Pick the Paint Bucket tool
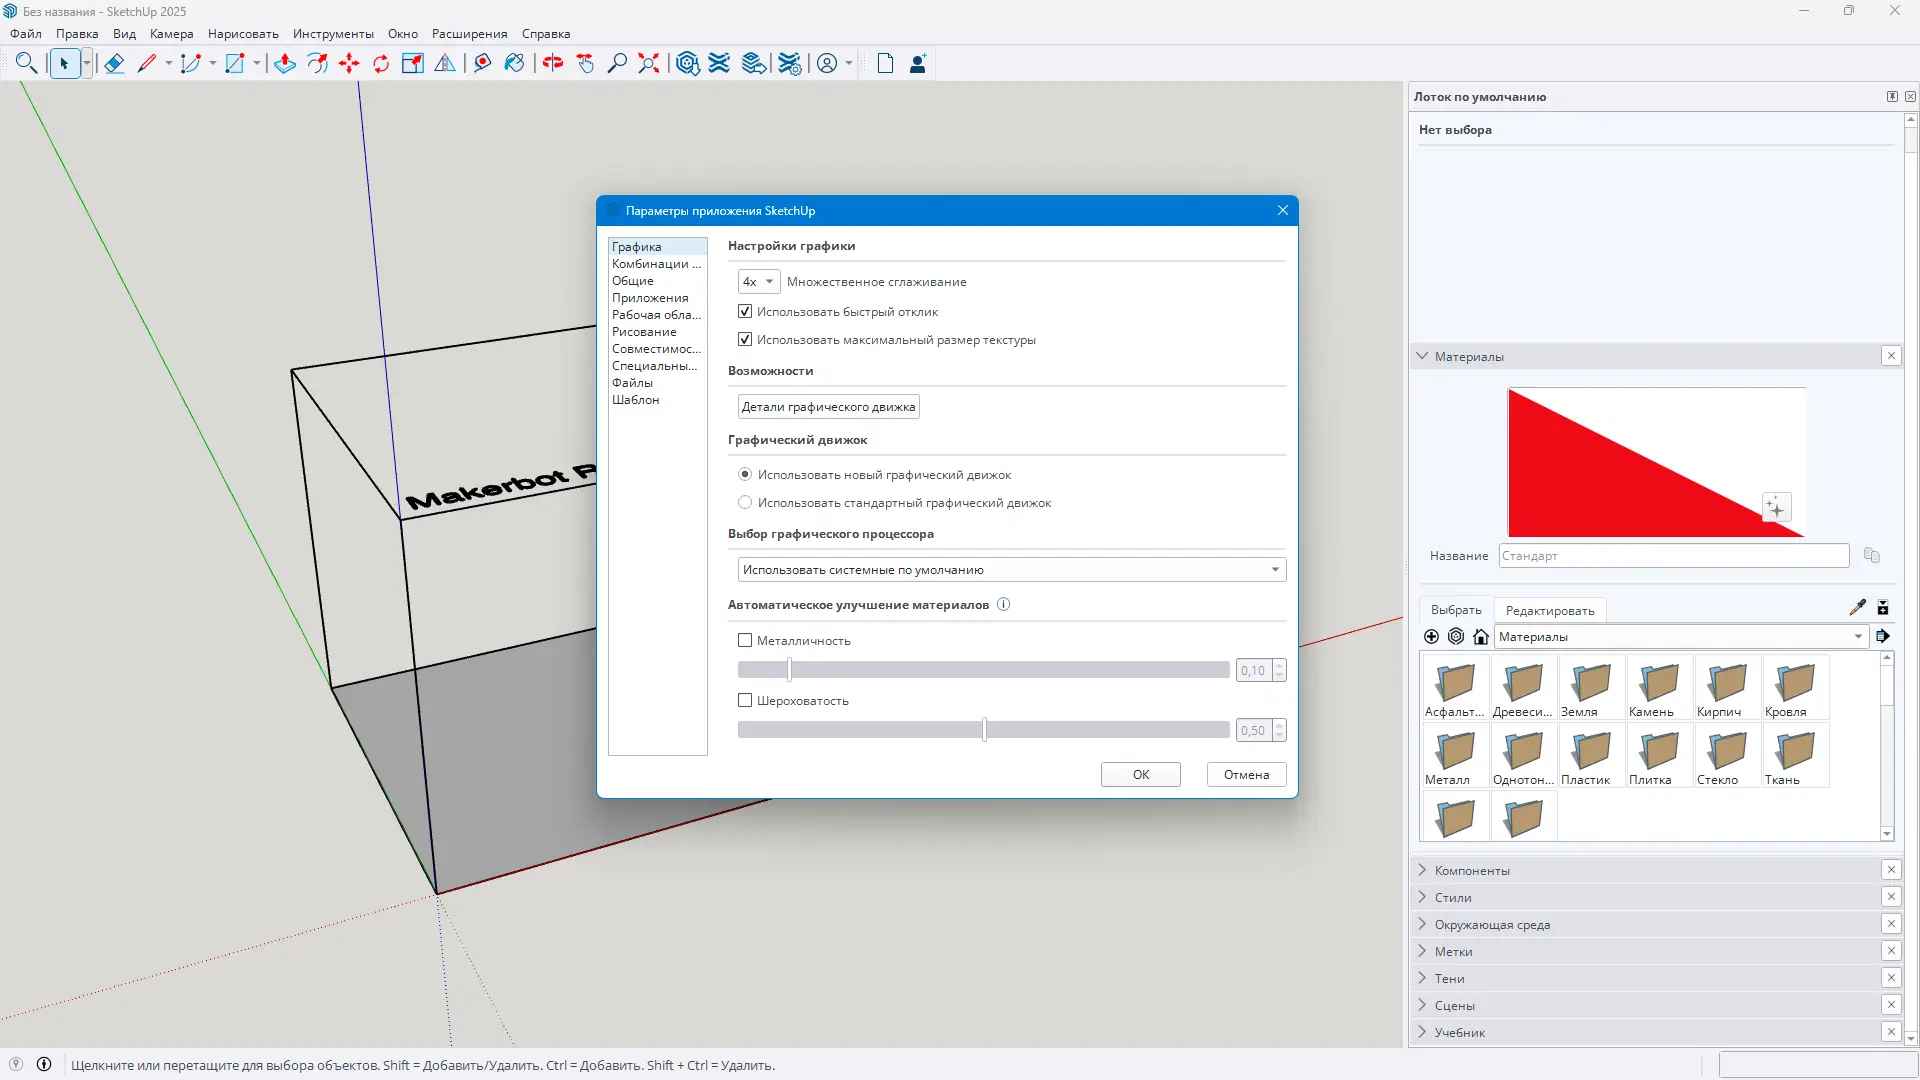Screen dimensions: 1920x1080 point(514,64)
